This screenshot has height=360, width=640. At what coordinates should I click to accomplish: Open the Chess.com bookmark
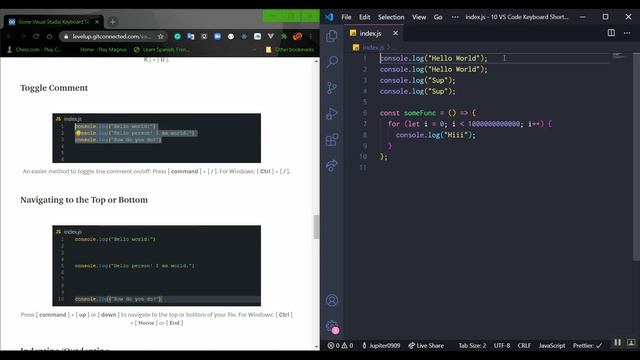click(x=35, y=49)
